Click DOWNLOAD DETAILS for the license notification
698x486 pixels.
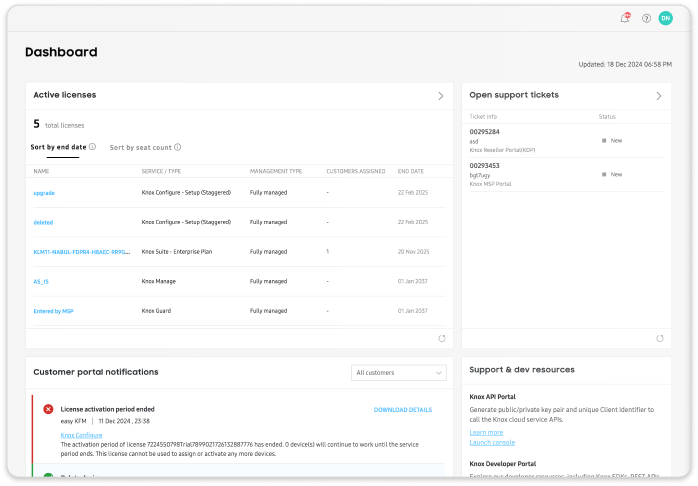pos(403,410)
